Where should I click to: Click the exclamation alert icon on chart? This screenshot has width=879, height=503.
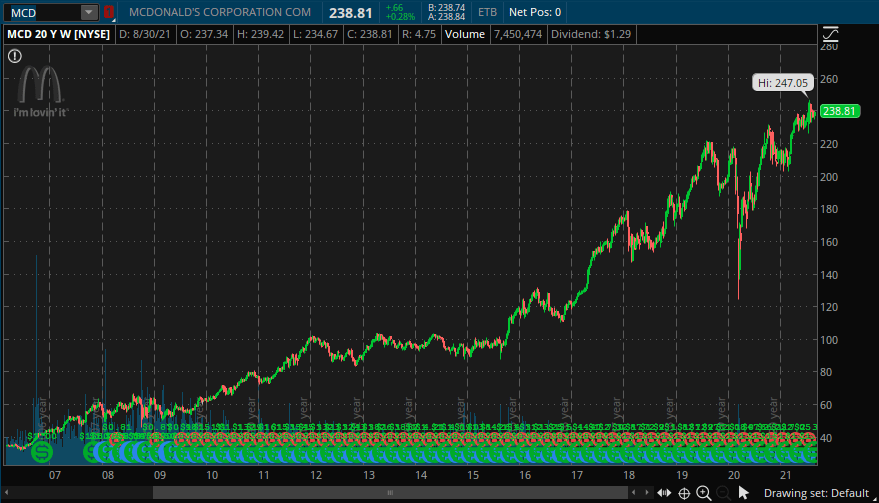pyautogui.click(x=15, y=56)
